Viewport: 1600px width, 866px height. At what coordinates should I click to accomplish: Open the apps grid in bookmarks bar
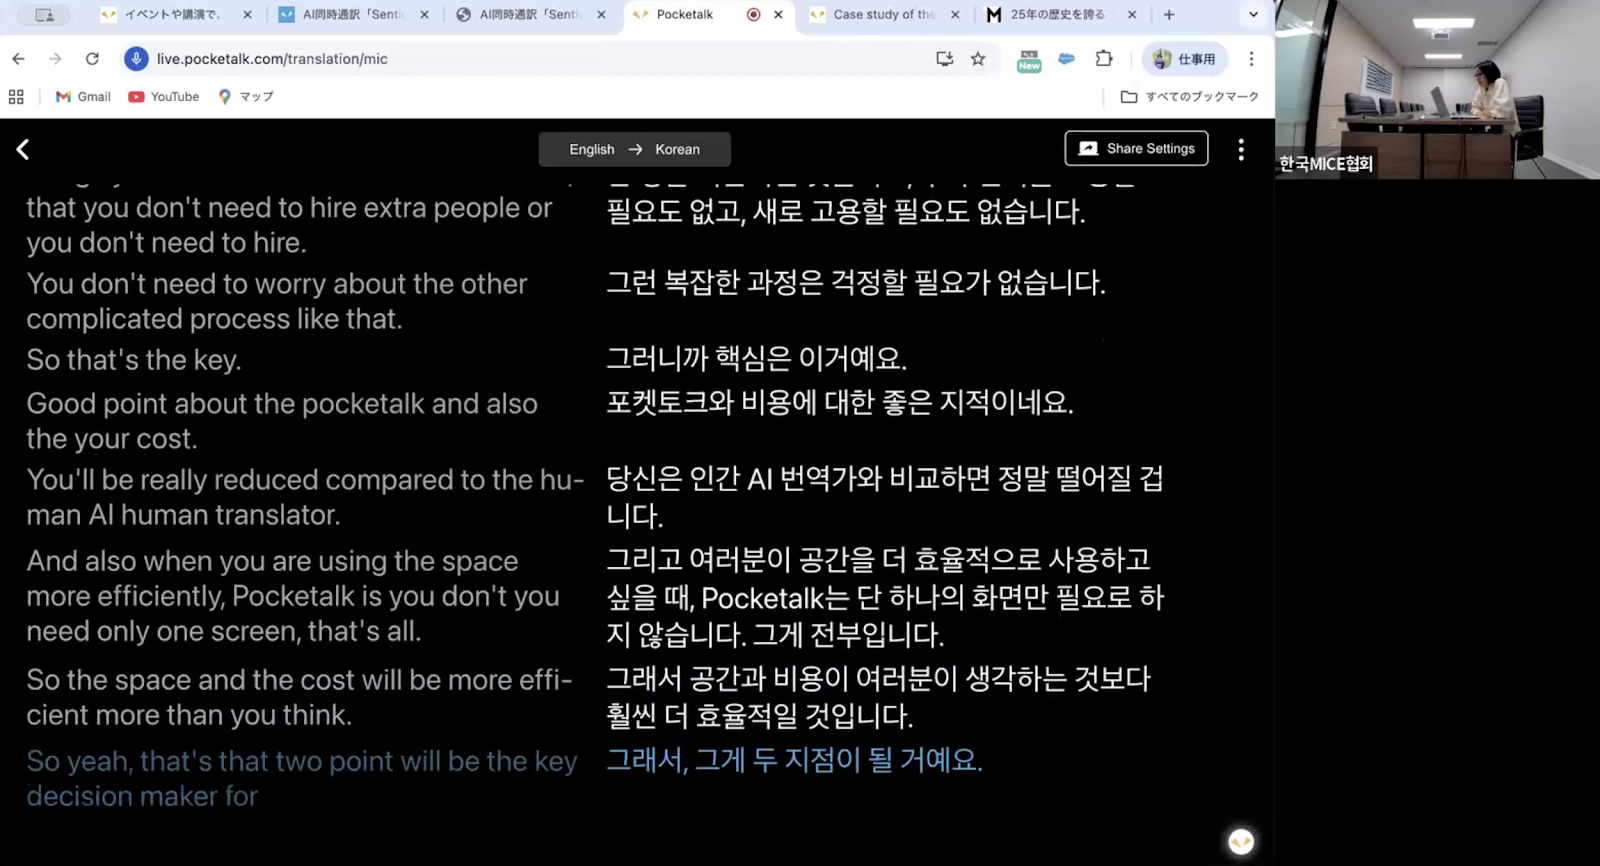(x=16, y=97)
